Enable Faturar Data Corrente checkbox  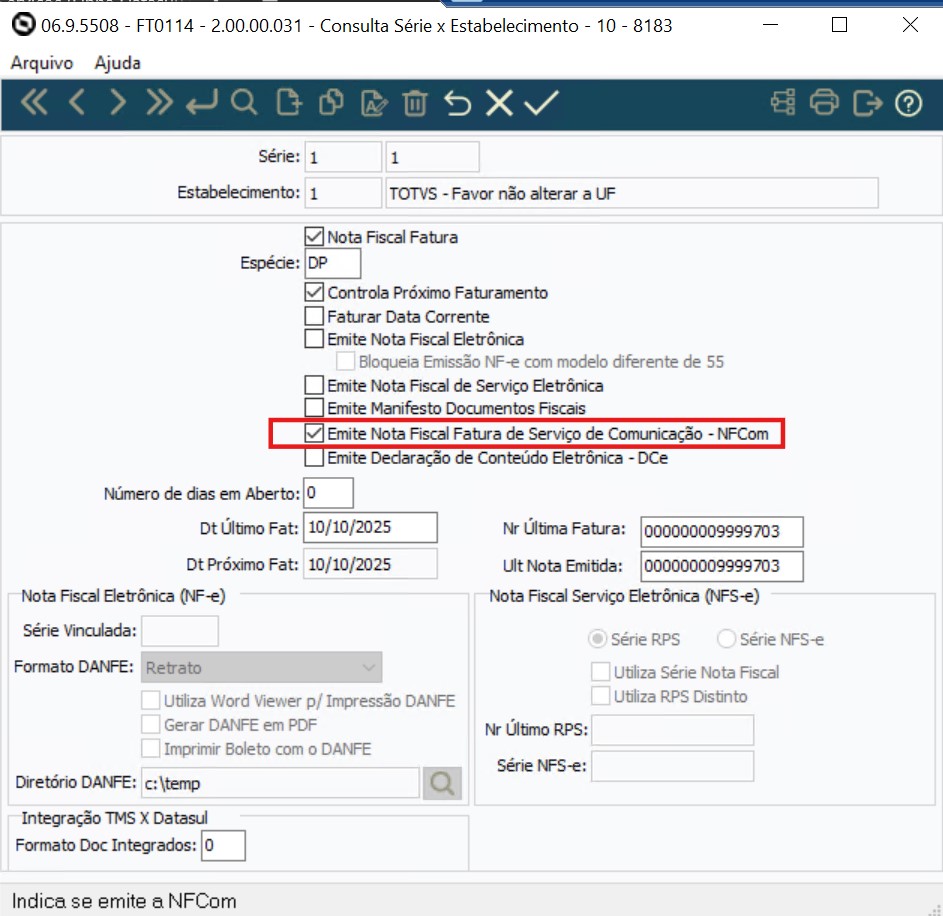point(314,316)
